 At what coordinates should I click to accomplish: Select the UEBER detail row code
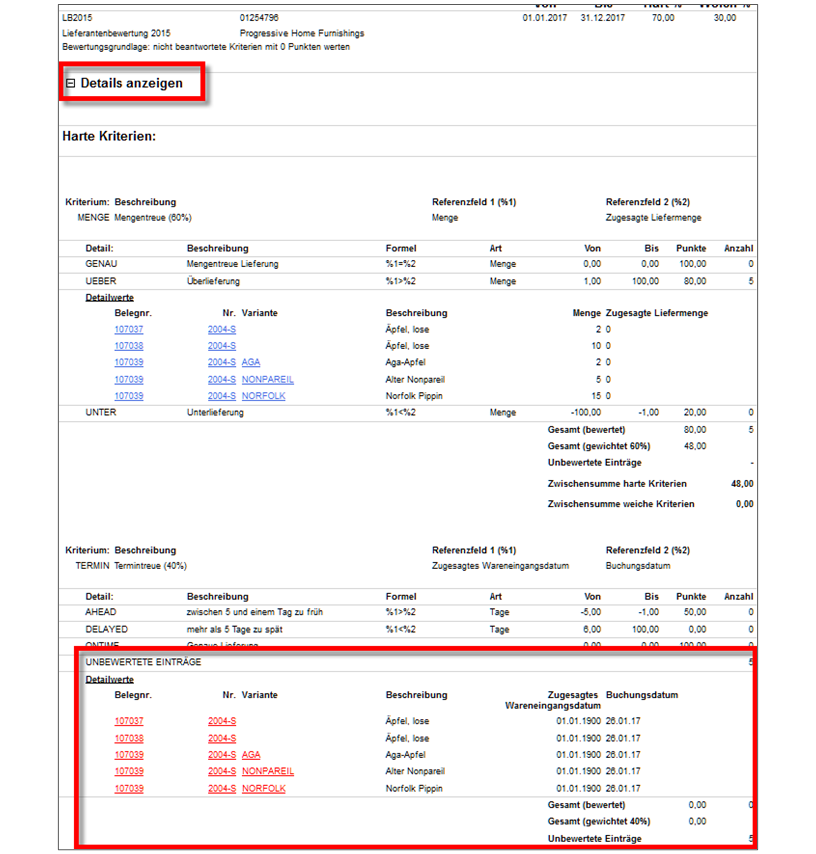click(101, 282)
